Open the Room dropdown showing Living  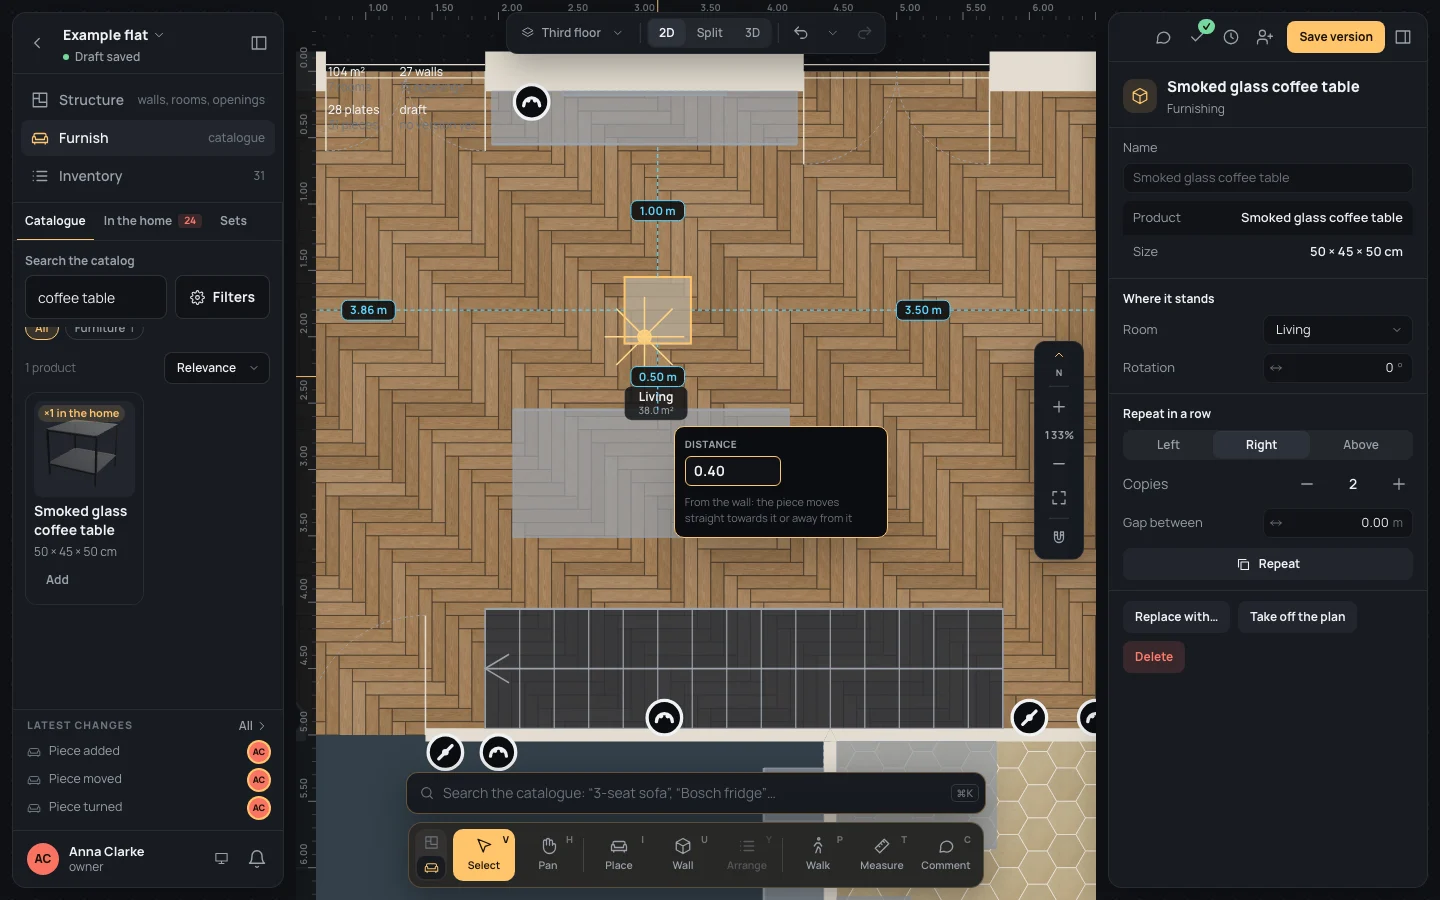pos(1338,330)
